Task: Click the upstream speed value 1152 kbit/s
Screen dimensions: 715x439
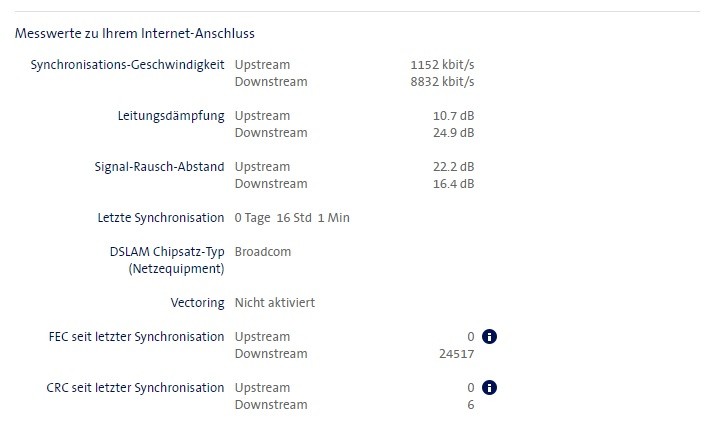Action: point(442,65)
